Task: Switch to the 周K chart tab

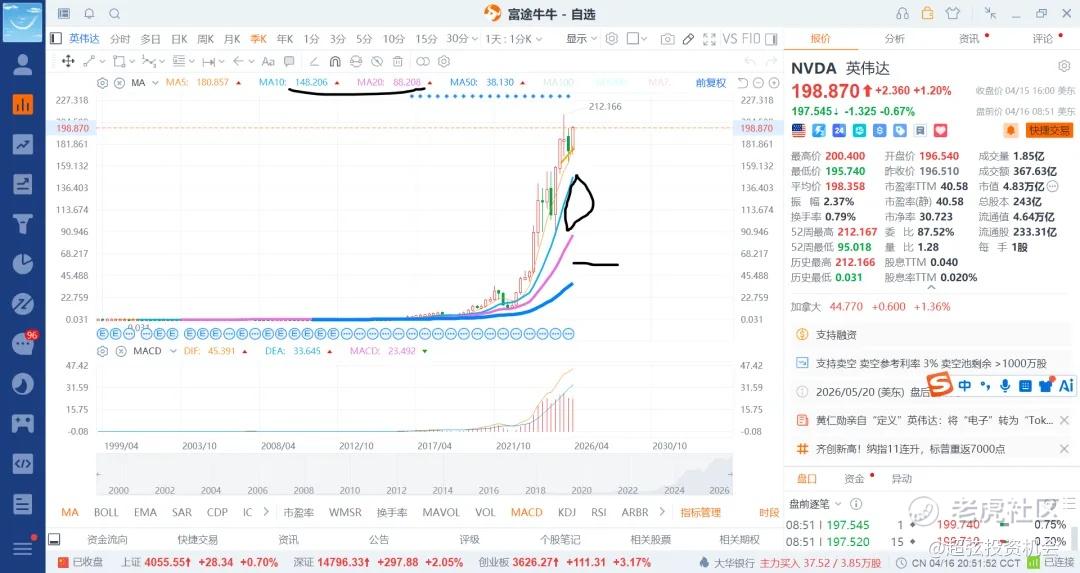Action: pos(205,39)
